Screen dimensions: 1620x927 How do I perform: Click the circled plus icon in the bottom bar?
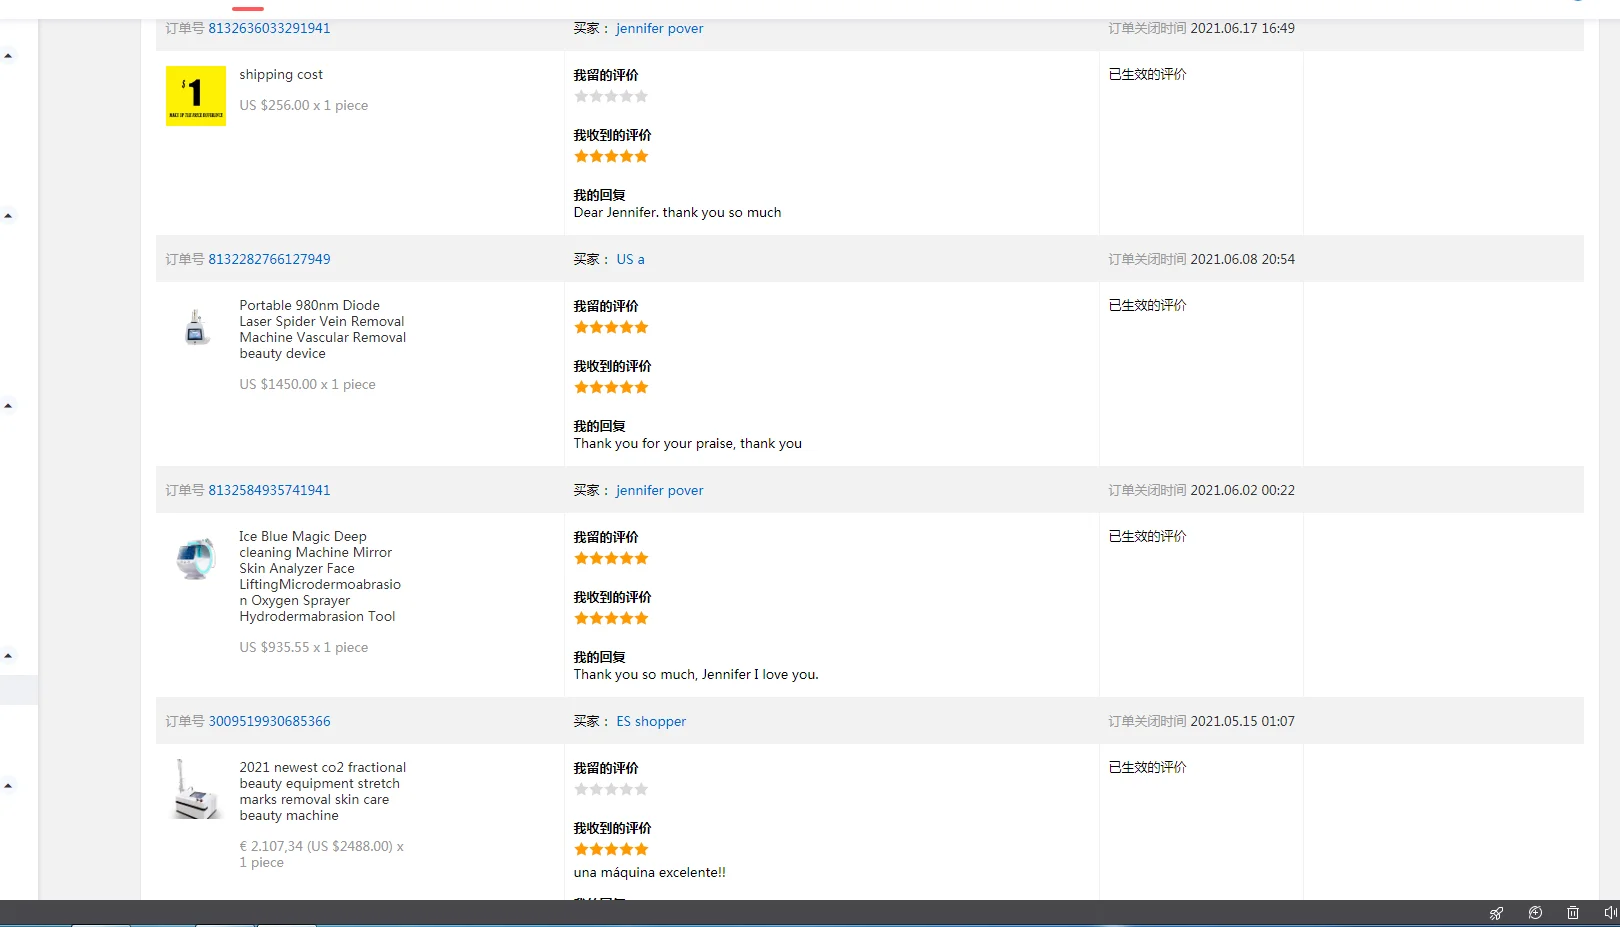(x=1535, y=913)
